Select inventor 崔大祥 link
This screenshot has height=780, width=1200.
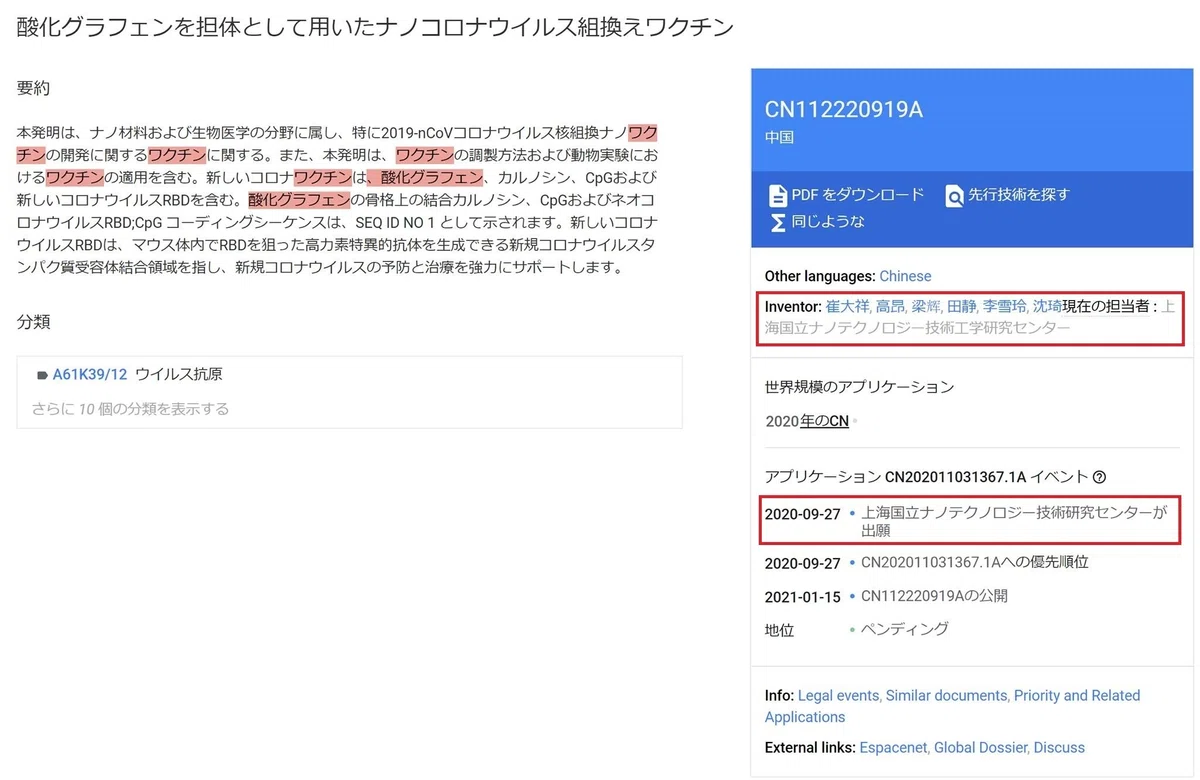pyautogui.click(x=847, y=306)
